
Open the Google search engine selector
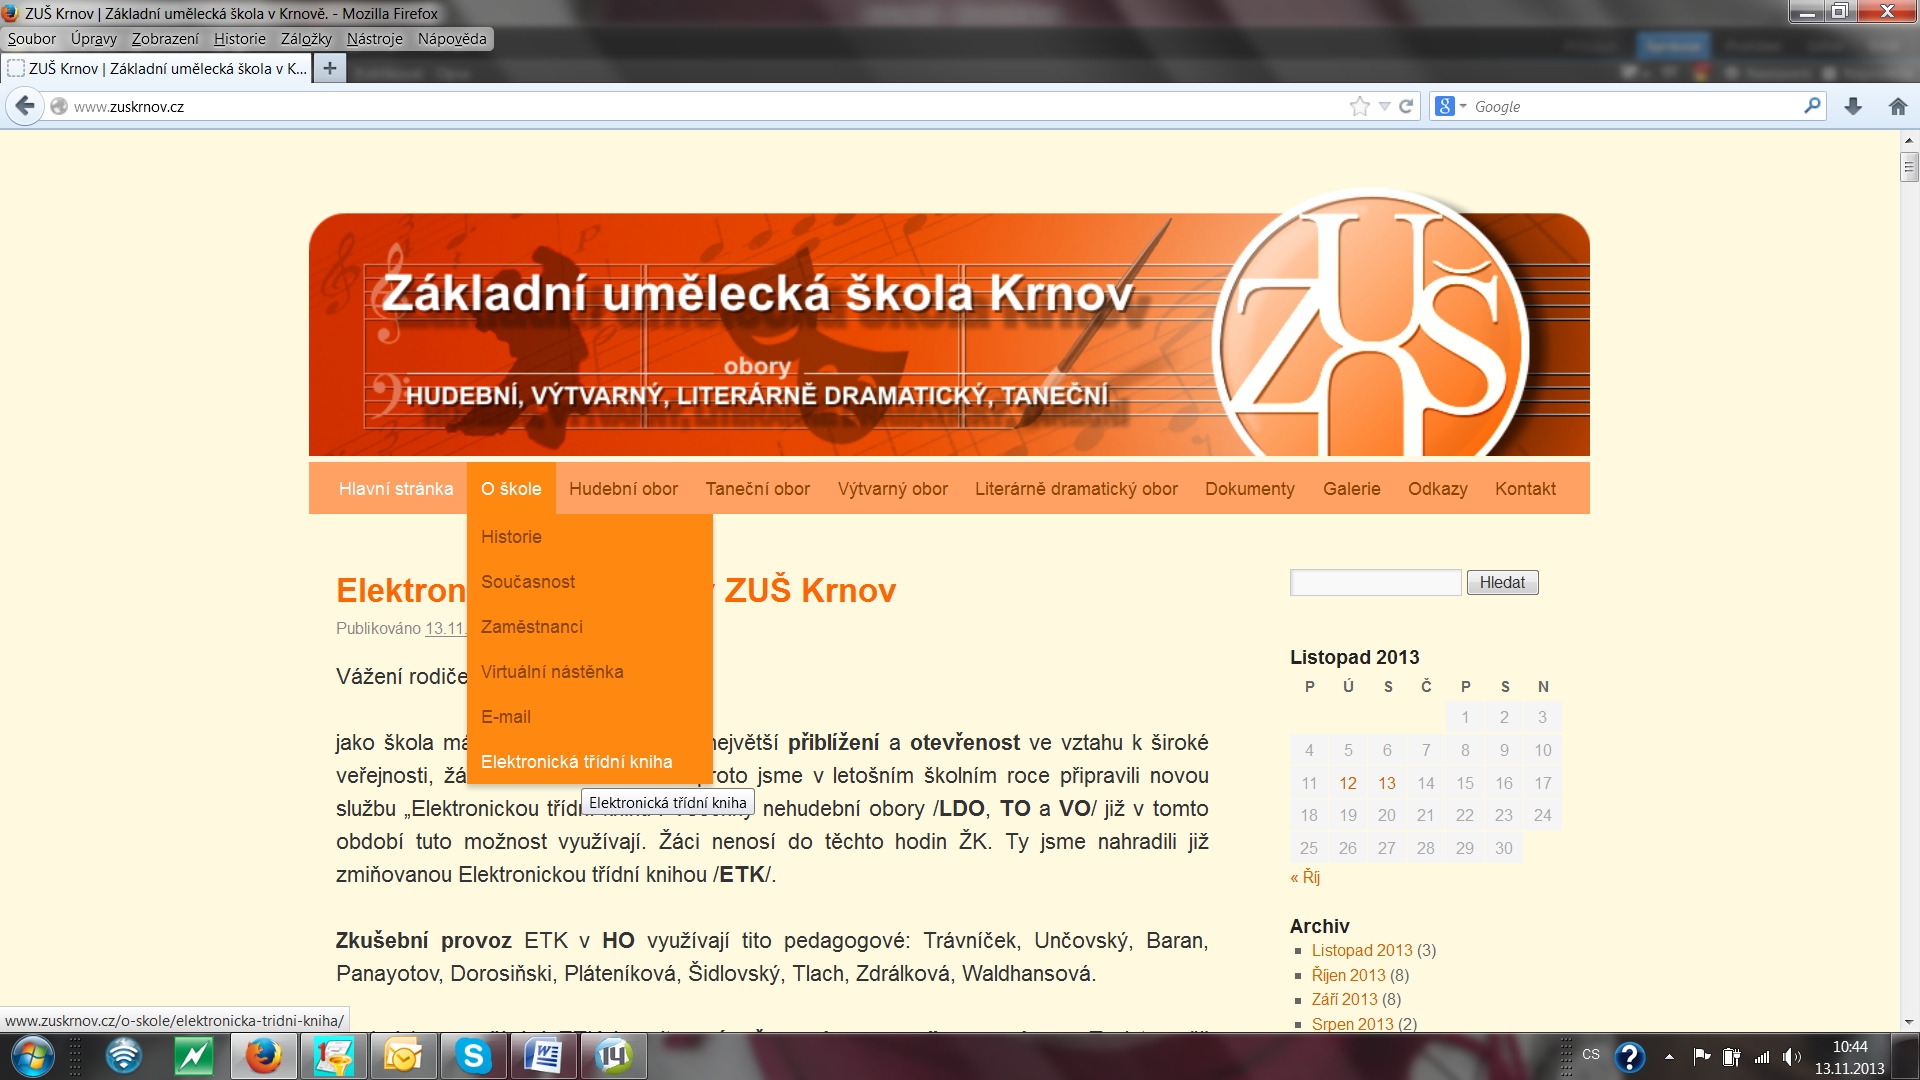(x=1451, y=106)
